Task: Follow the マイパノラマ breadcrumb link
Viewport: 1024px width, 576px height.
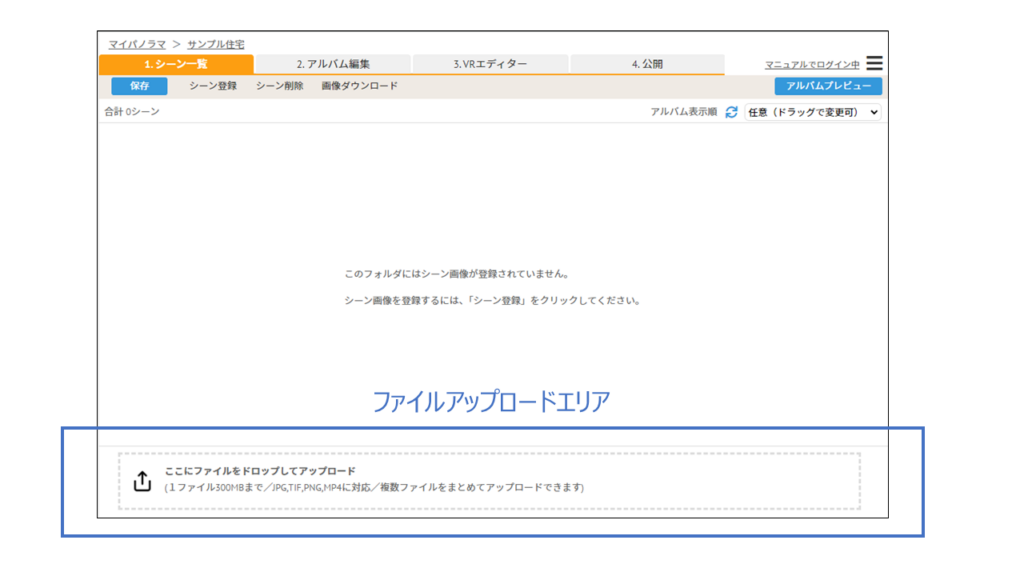Action: pyautogui.click(x=137, y=44)
